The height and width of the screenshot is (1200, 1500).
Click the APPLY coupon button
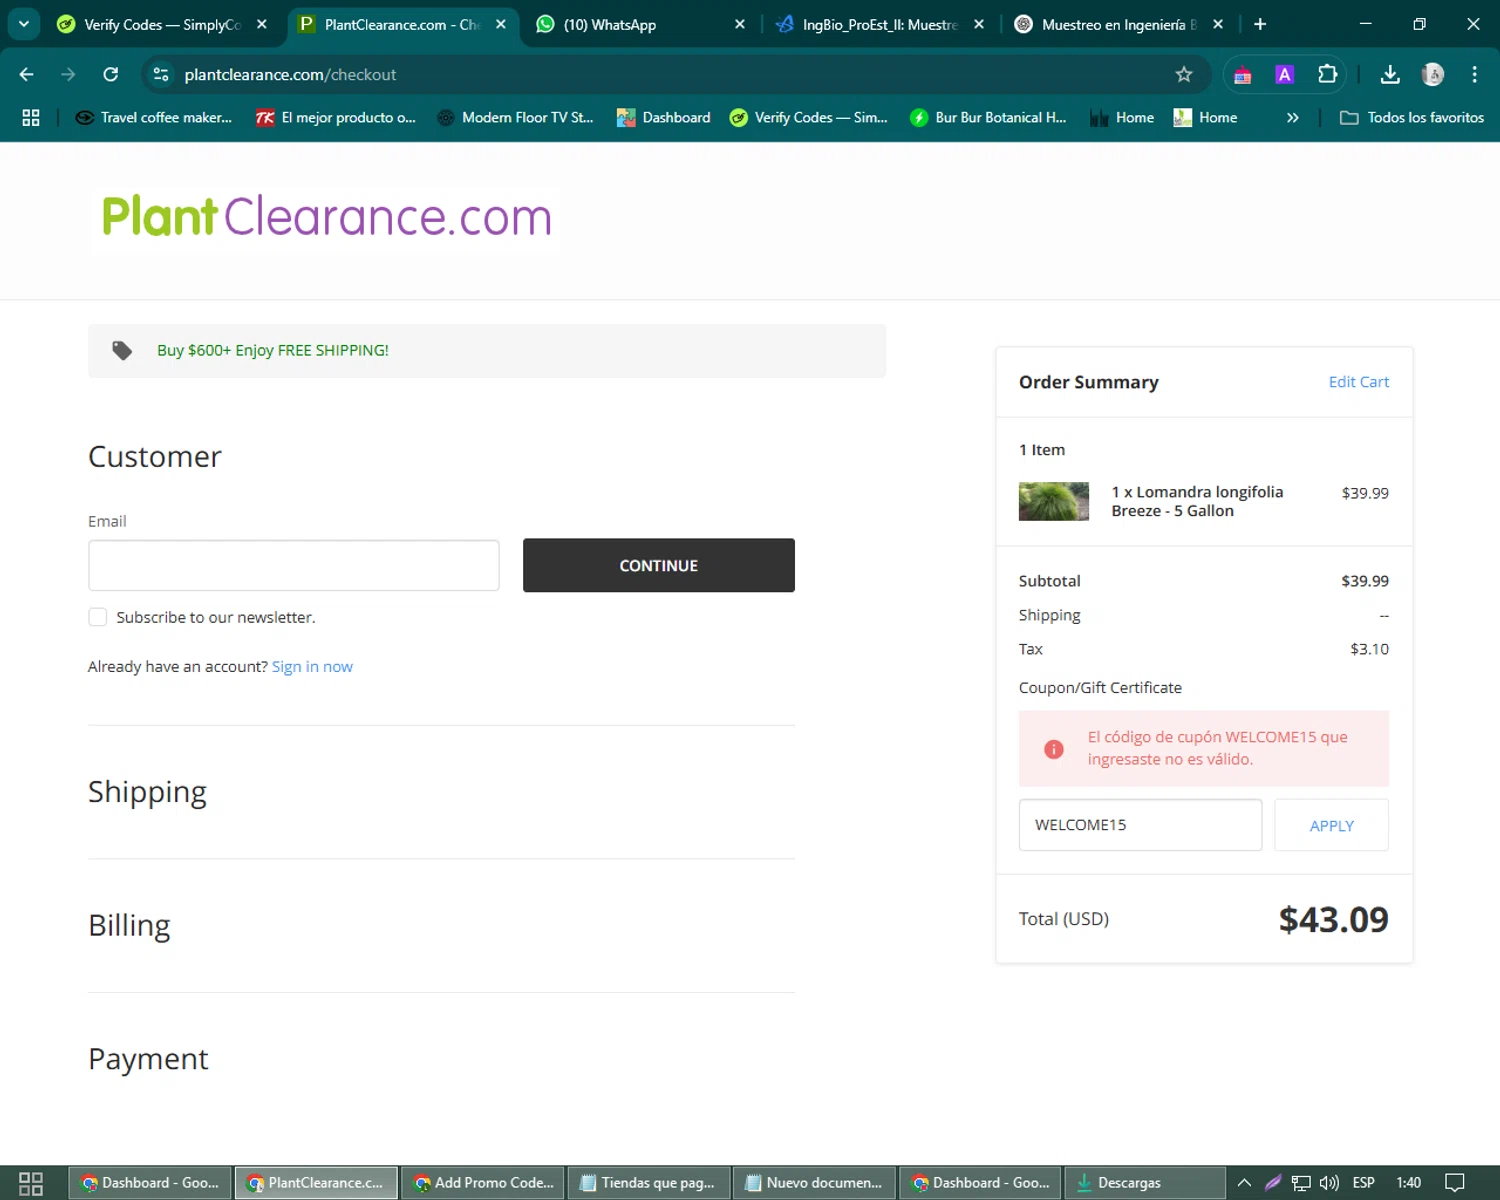(1332, 825)
